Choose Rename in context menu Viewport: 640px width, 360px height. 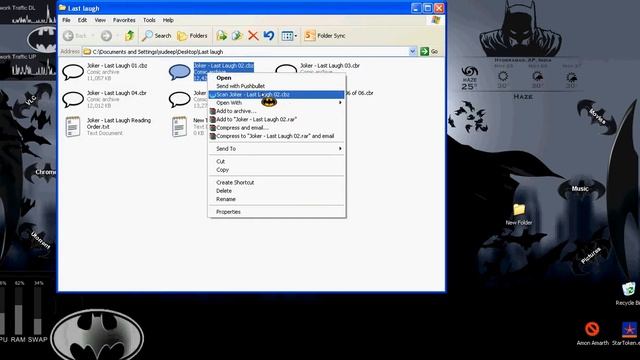(x=277, y=199)
